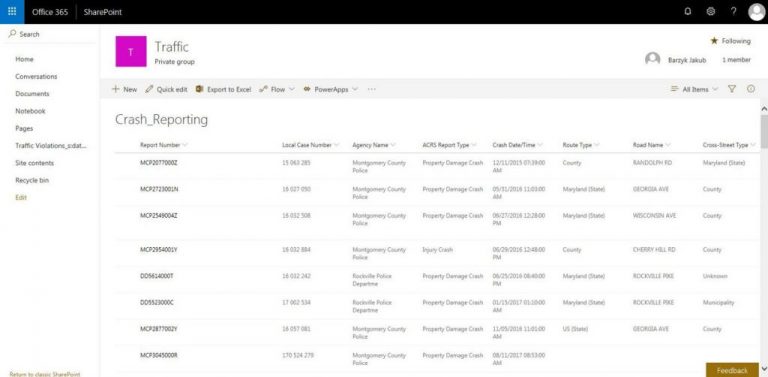Open the Flow dropdown

pyautogui.click(x=277, y=89)
